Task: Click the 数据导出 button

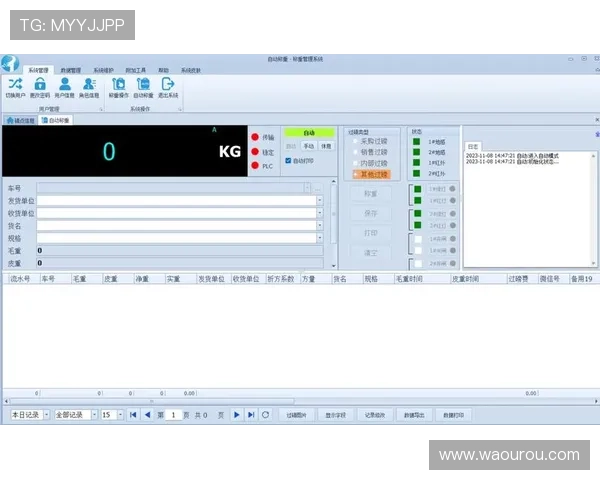Action: click(x=414, y=414)
